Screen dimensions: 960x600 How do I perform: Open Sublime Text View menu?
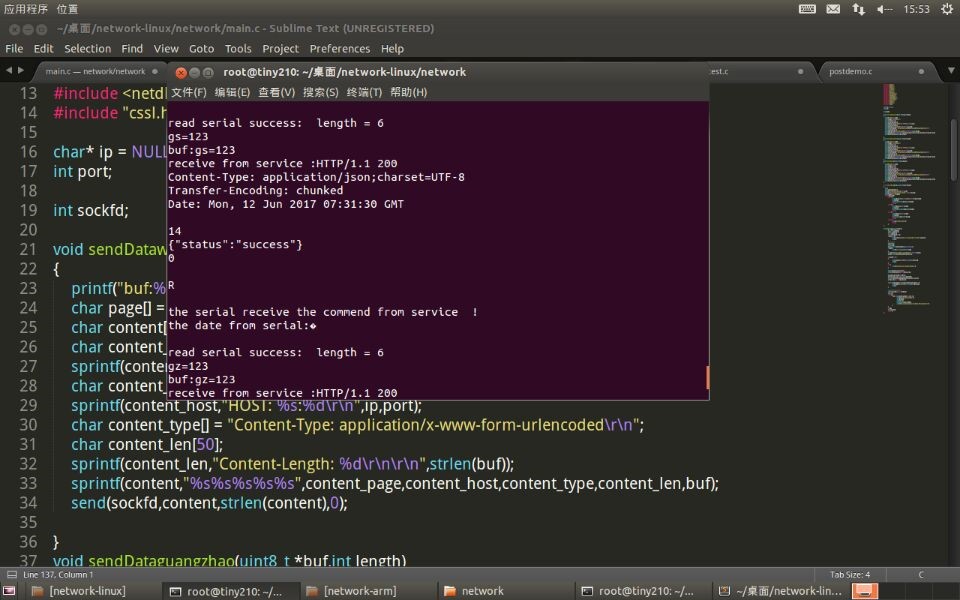[x=166, y=48]
